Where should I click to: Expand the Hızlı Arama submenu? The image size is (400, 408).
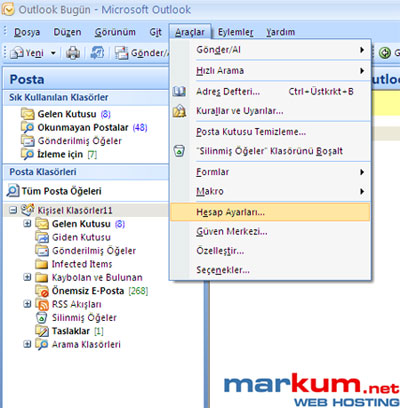[270, 71]
